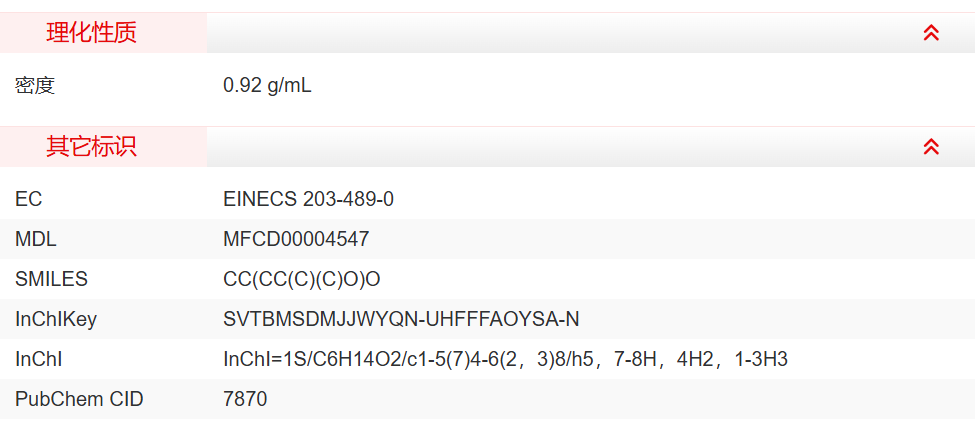Click the MDL row label
Image resolution: width=975 pixels, height=437 pixels.
pyautogui.click(x=36, y=239)
